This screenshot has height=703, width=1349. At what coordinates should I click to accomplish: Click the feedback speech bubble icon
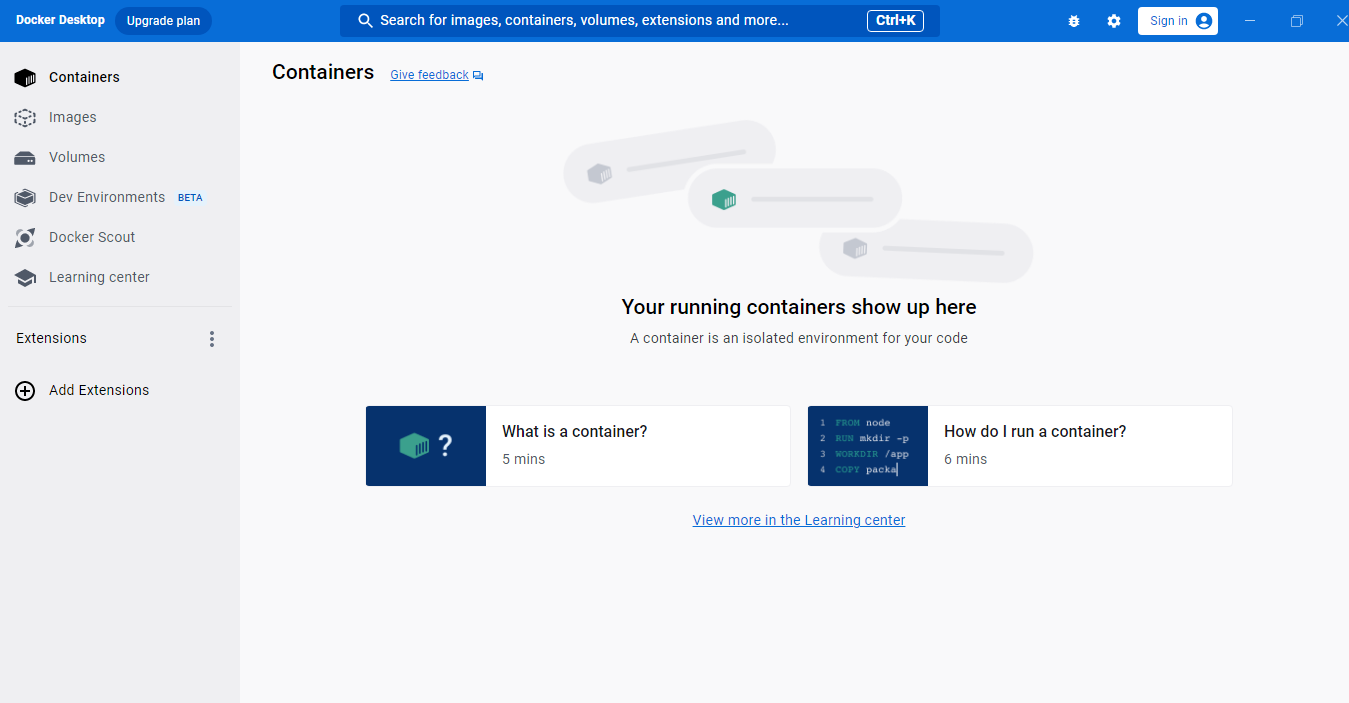point(478,76)
